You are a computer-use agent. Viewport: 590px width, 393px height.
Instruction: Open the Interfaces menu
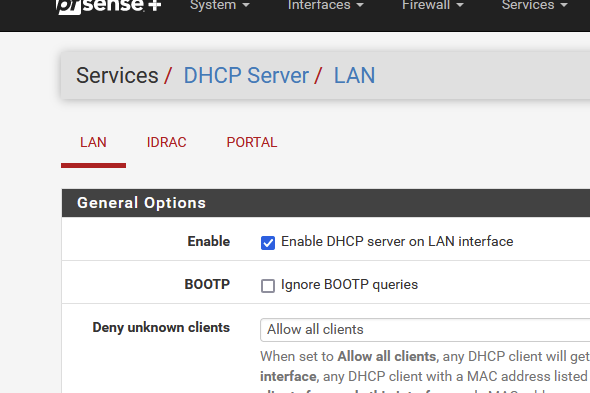click(325, 5)
